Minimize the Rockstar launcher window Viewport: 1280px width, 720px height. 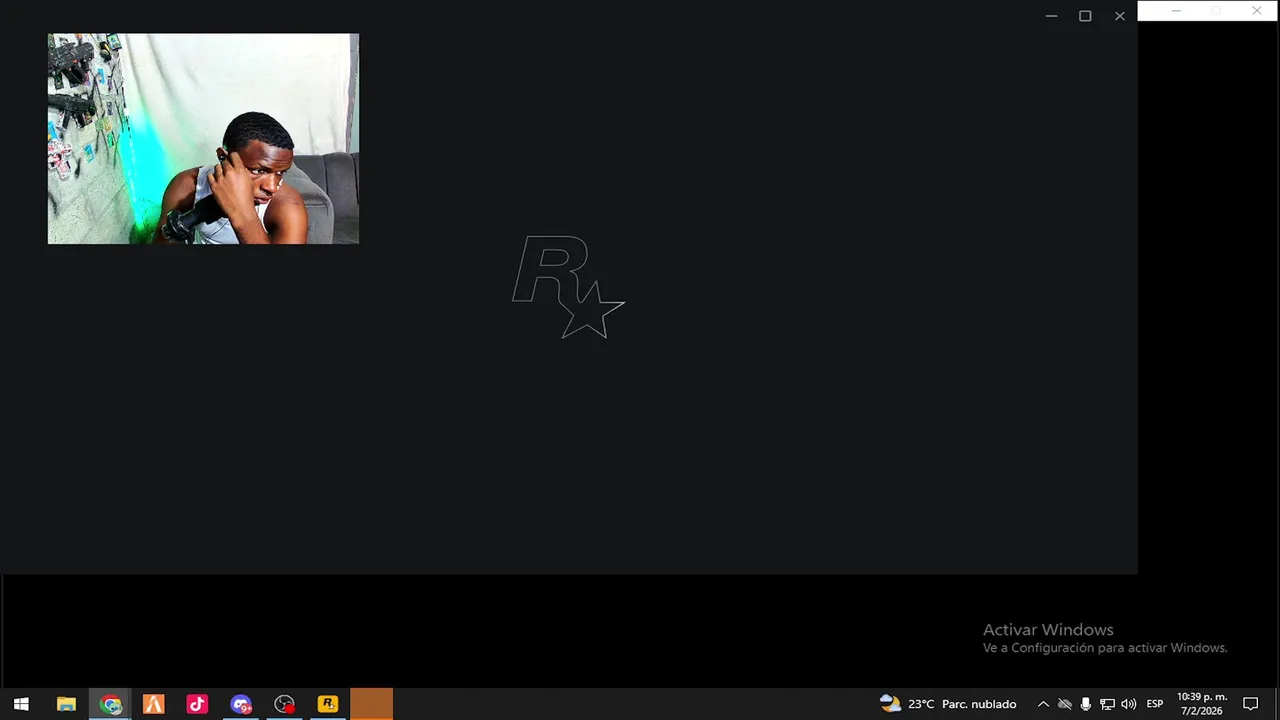click(x=1051, y=16)
